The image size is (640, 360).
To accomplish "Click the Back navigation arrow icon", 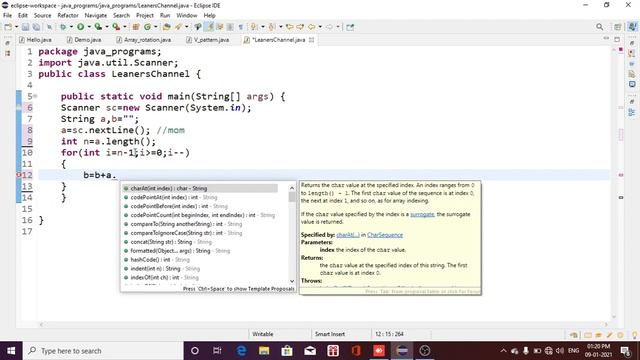I will pyautogui.click(x=311, y=27).
